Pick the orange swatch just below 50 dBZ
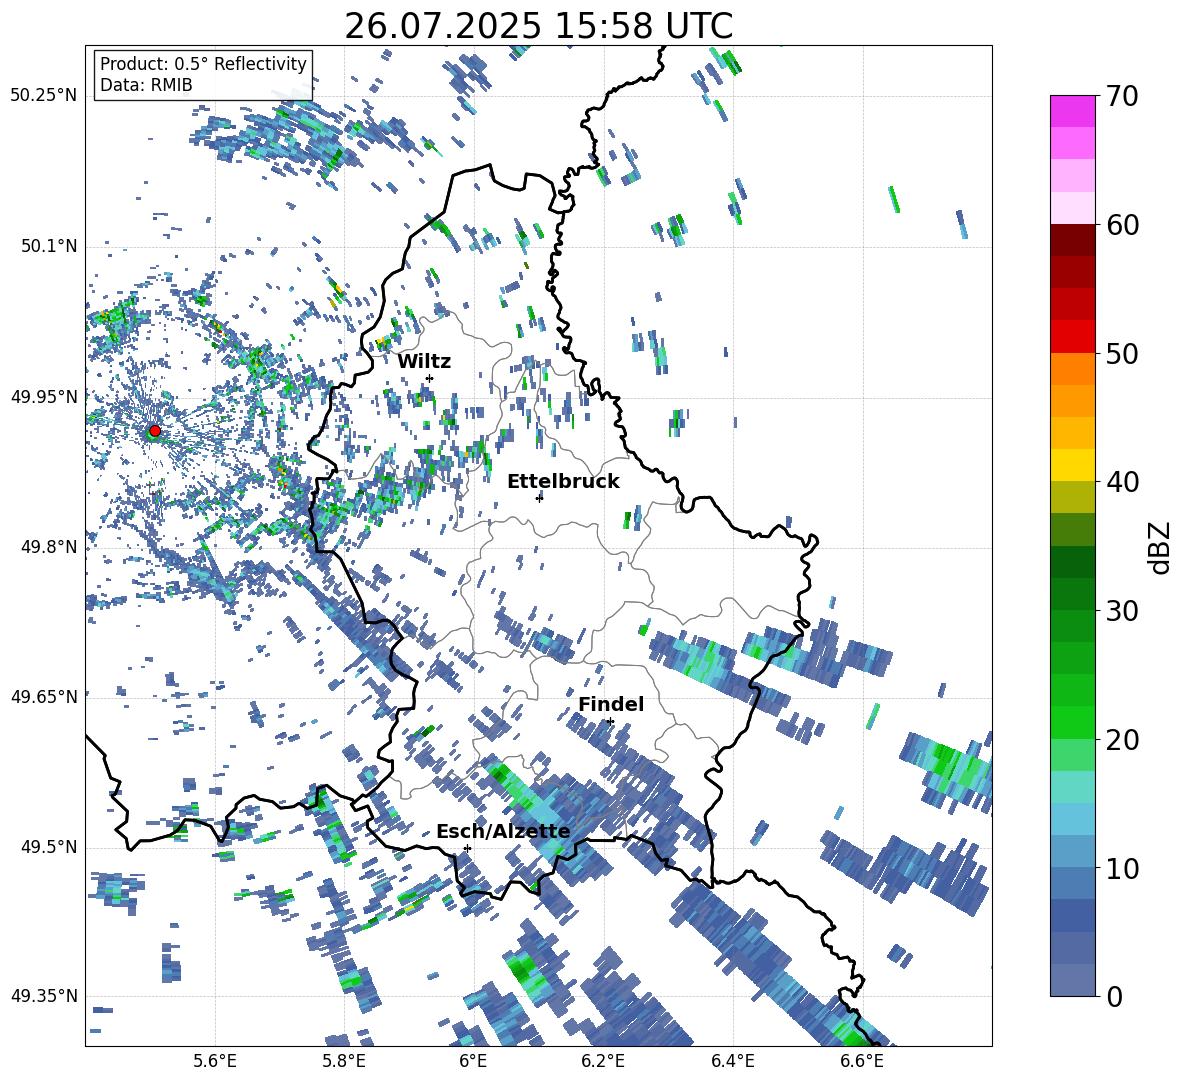This screenshot has width=1184, height=1081. pyautogui.click(x=1072, y=369)
